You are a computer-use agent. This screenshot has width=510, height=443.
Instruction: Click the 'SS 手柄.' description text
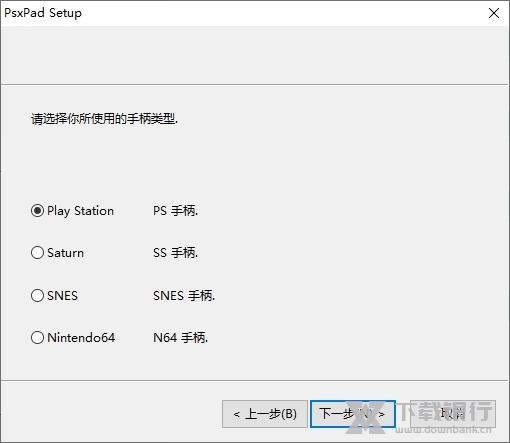175,253
